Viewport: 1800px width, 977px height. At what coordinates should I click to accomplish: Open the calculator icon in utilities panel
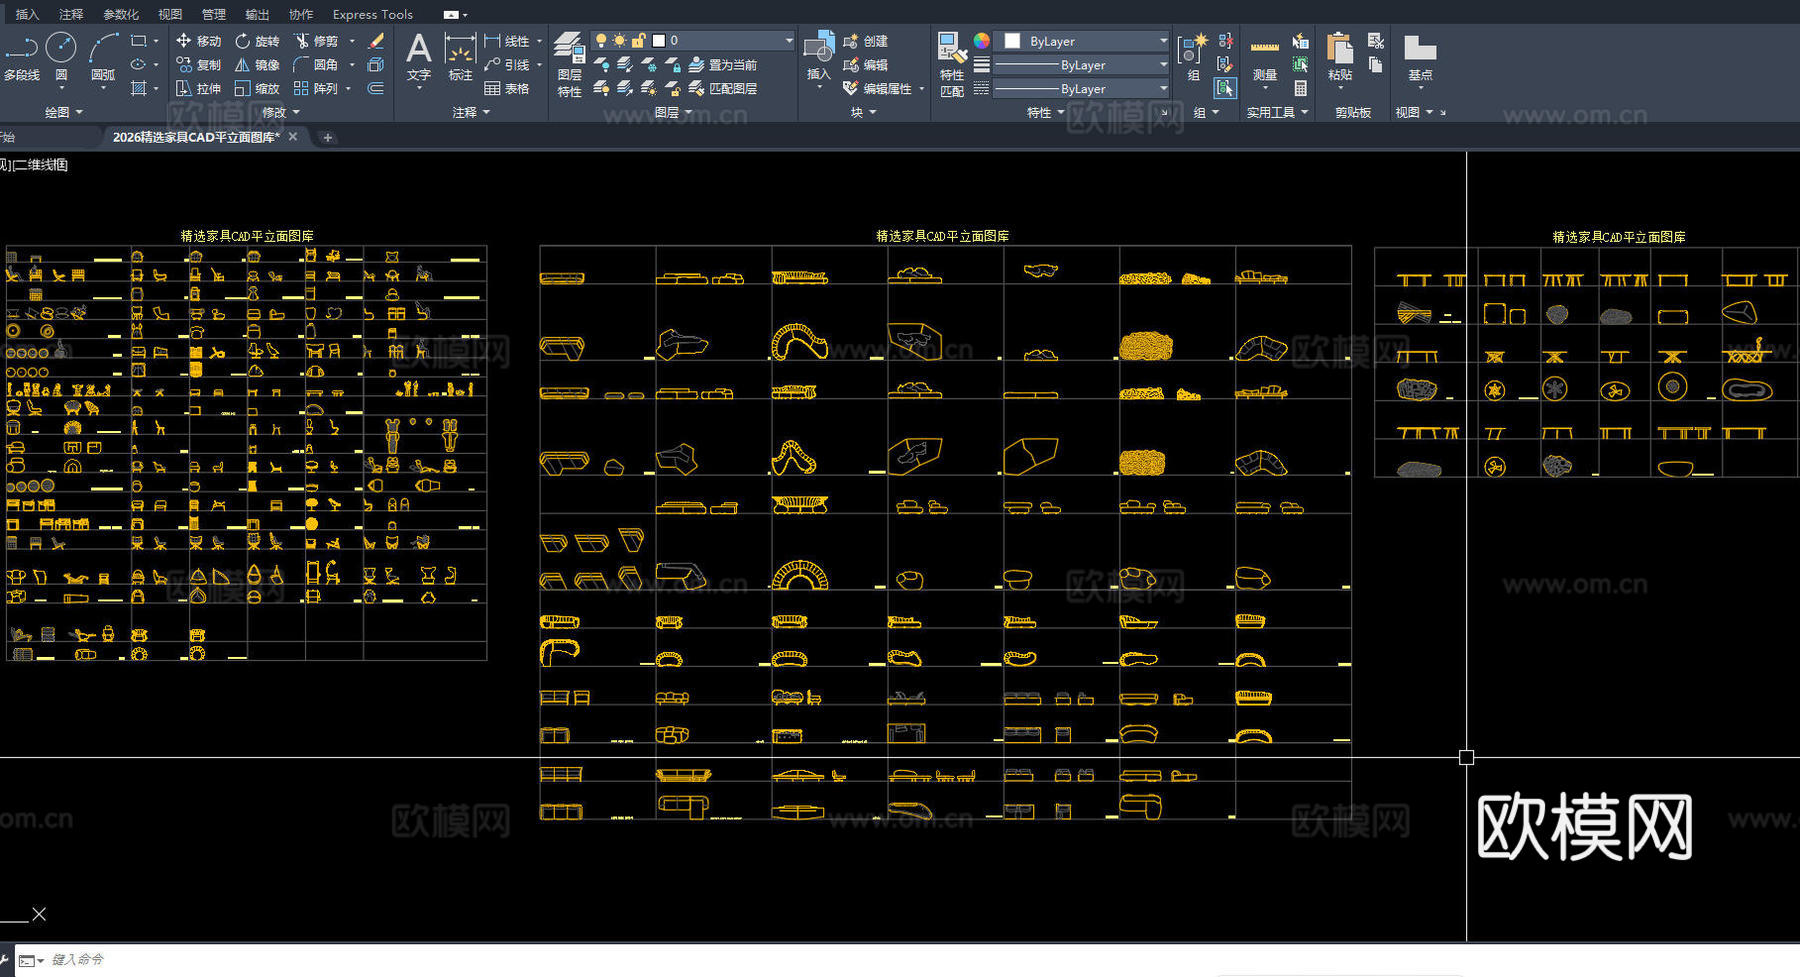pos(1300,88)
